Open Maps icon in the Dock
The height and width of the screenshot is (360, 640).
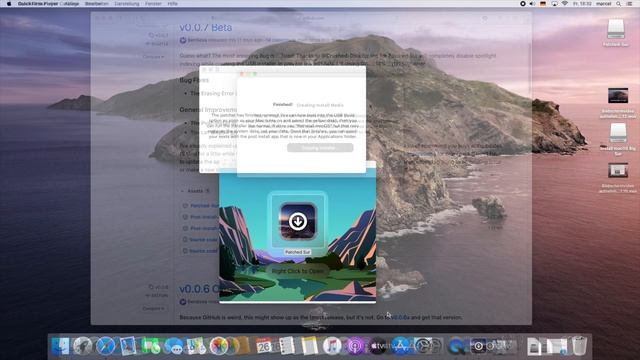click(x=196, y=346)
